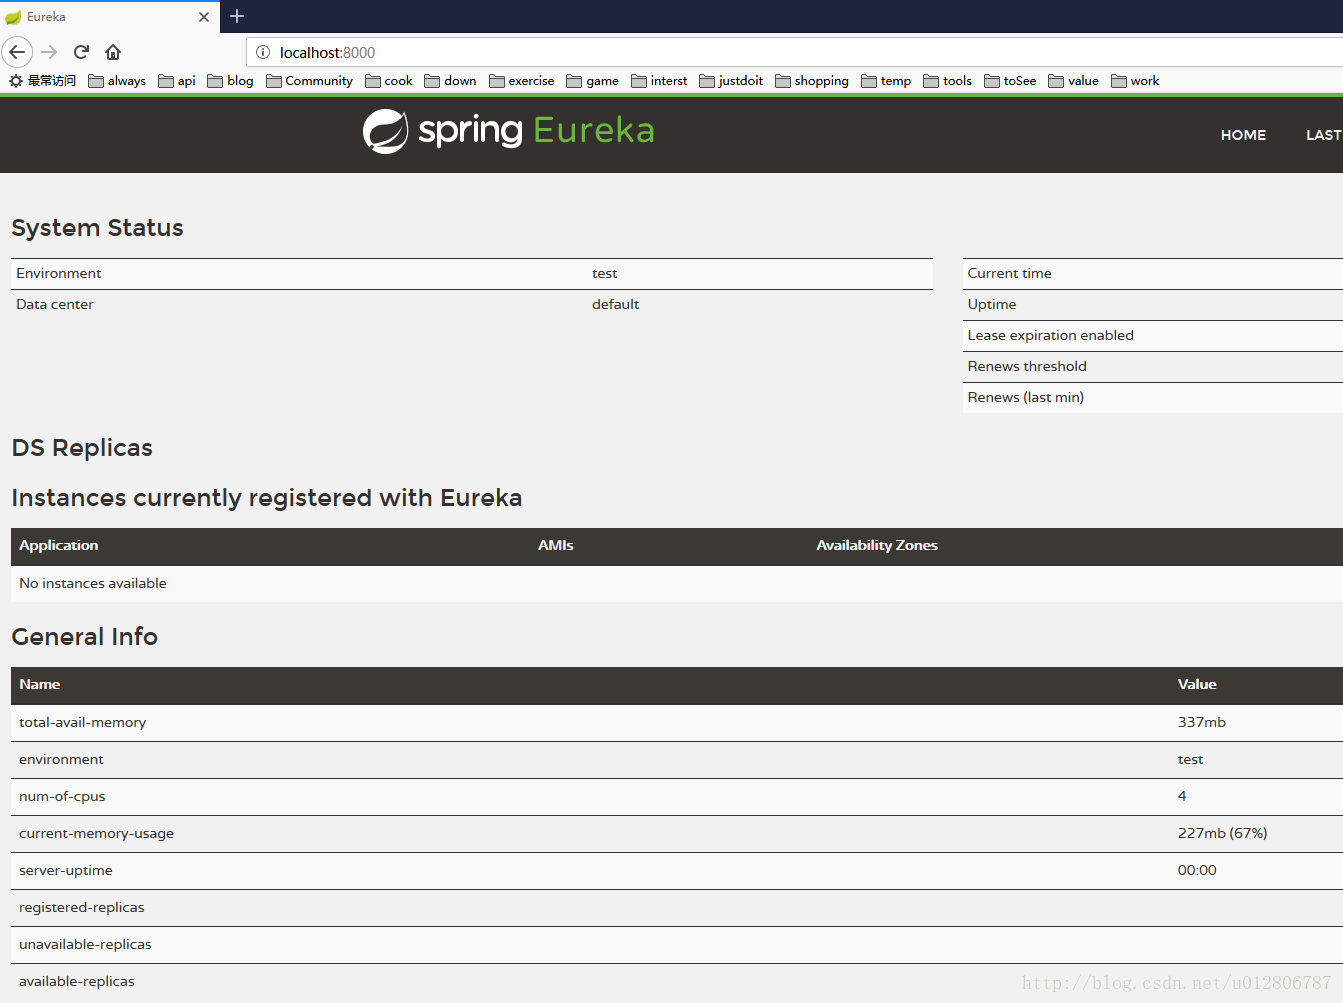Open the blog bookmark folder
Viewport: 1343px width, 1003px height.
coord(230,81)
